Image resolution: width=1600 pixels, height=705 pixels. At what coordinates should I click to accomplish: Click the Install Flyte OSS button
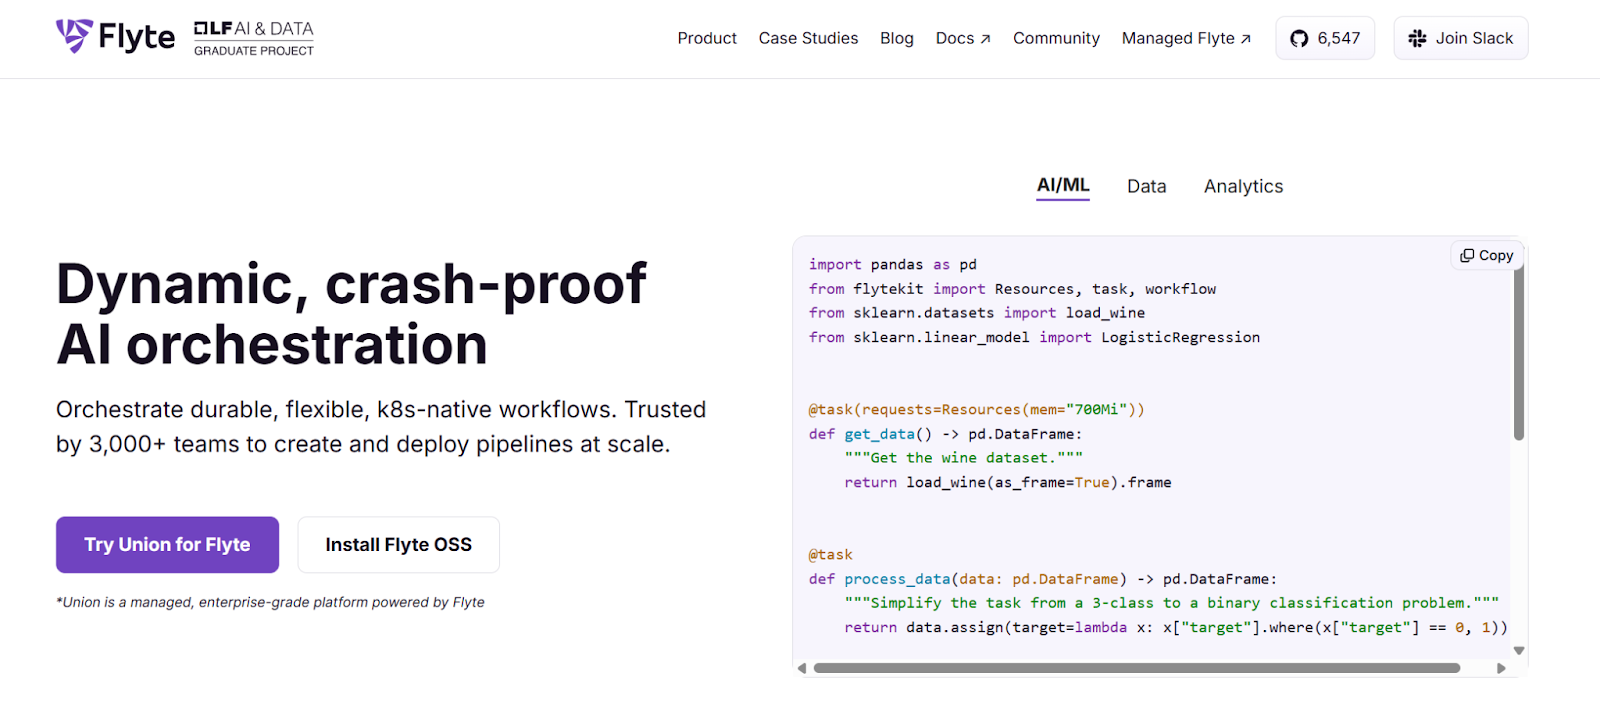[x=398, y=545]
